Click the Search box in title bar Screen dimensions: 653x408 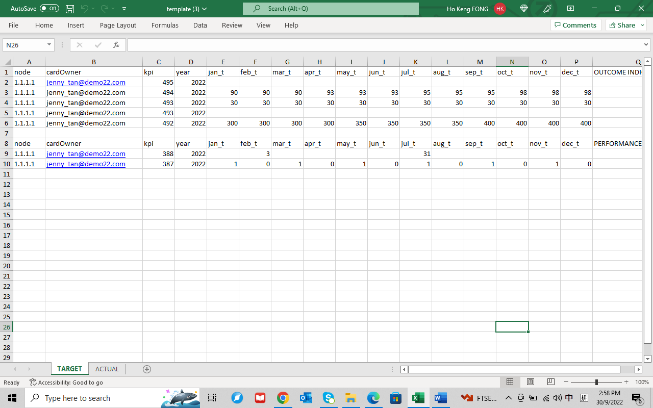point(335,8)
